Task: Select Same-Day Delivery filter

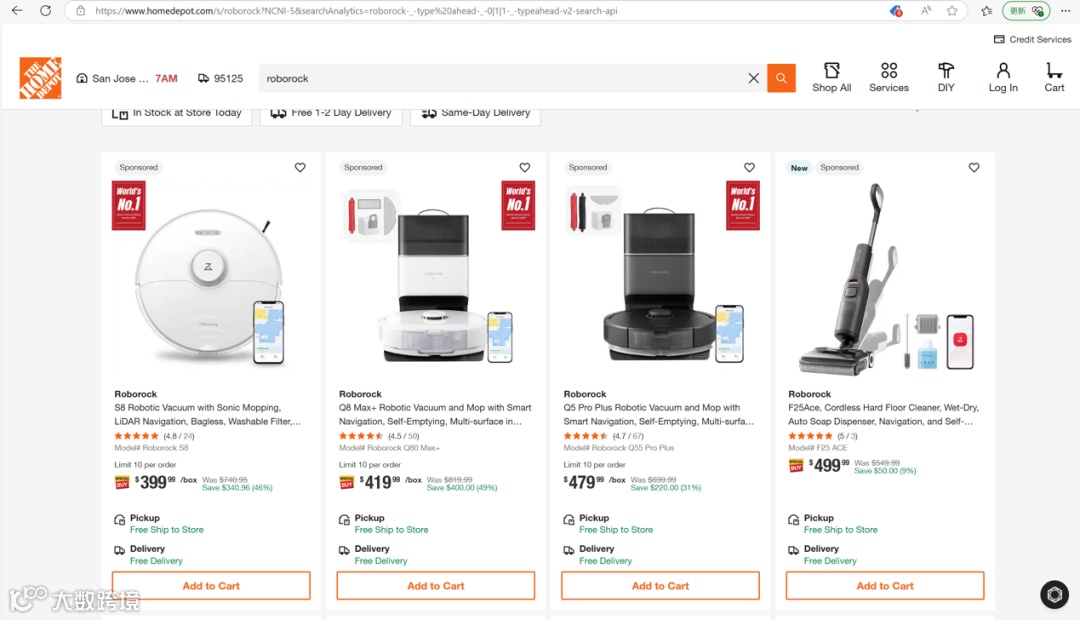Action: 476,113
